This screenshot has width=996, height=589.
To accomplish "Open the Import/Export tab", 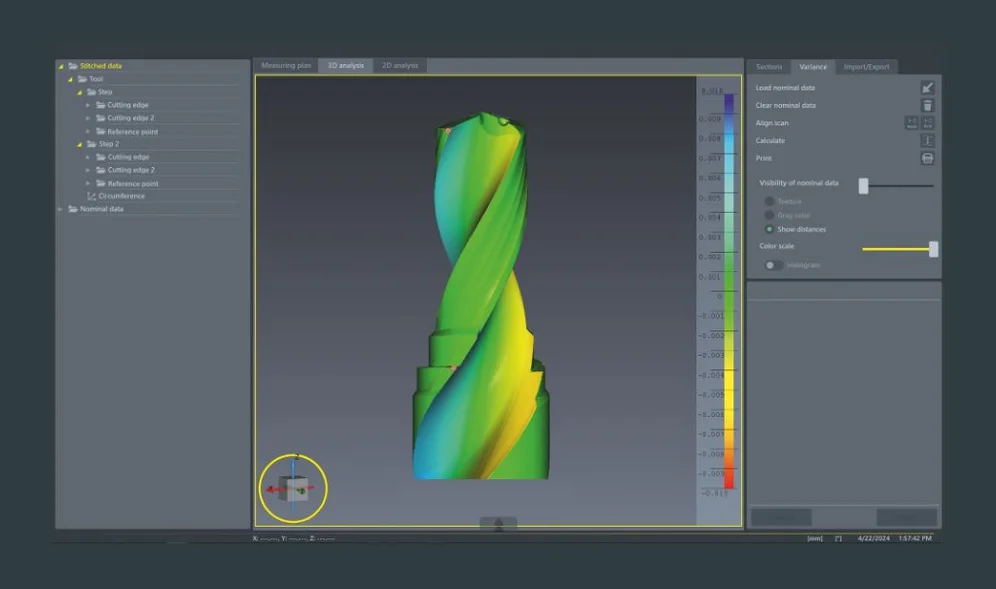I will coord(866,67).
